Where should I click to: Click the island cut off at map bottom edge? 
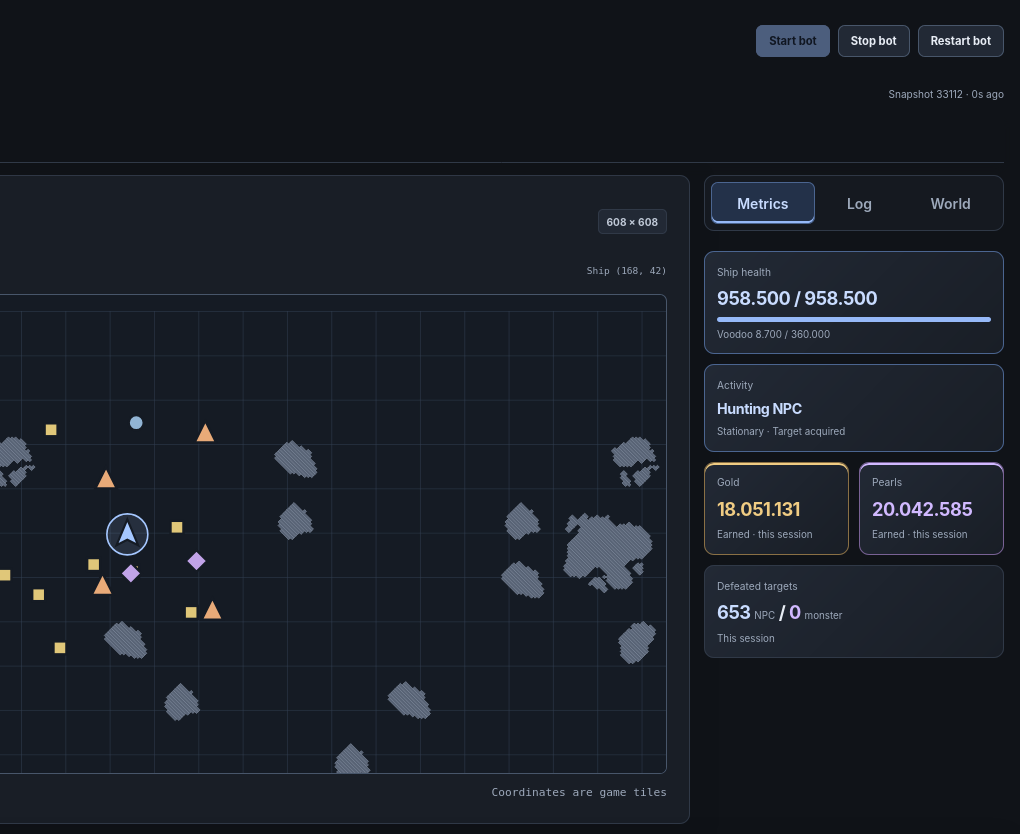[352, 759]
